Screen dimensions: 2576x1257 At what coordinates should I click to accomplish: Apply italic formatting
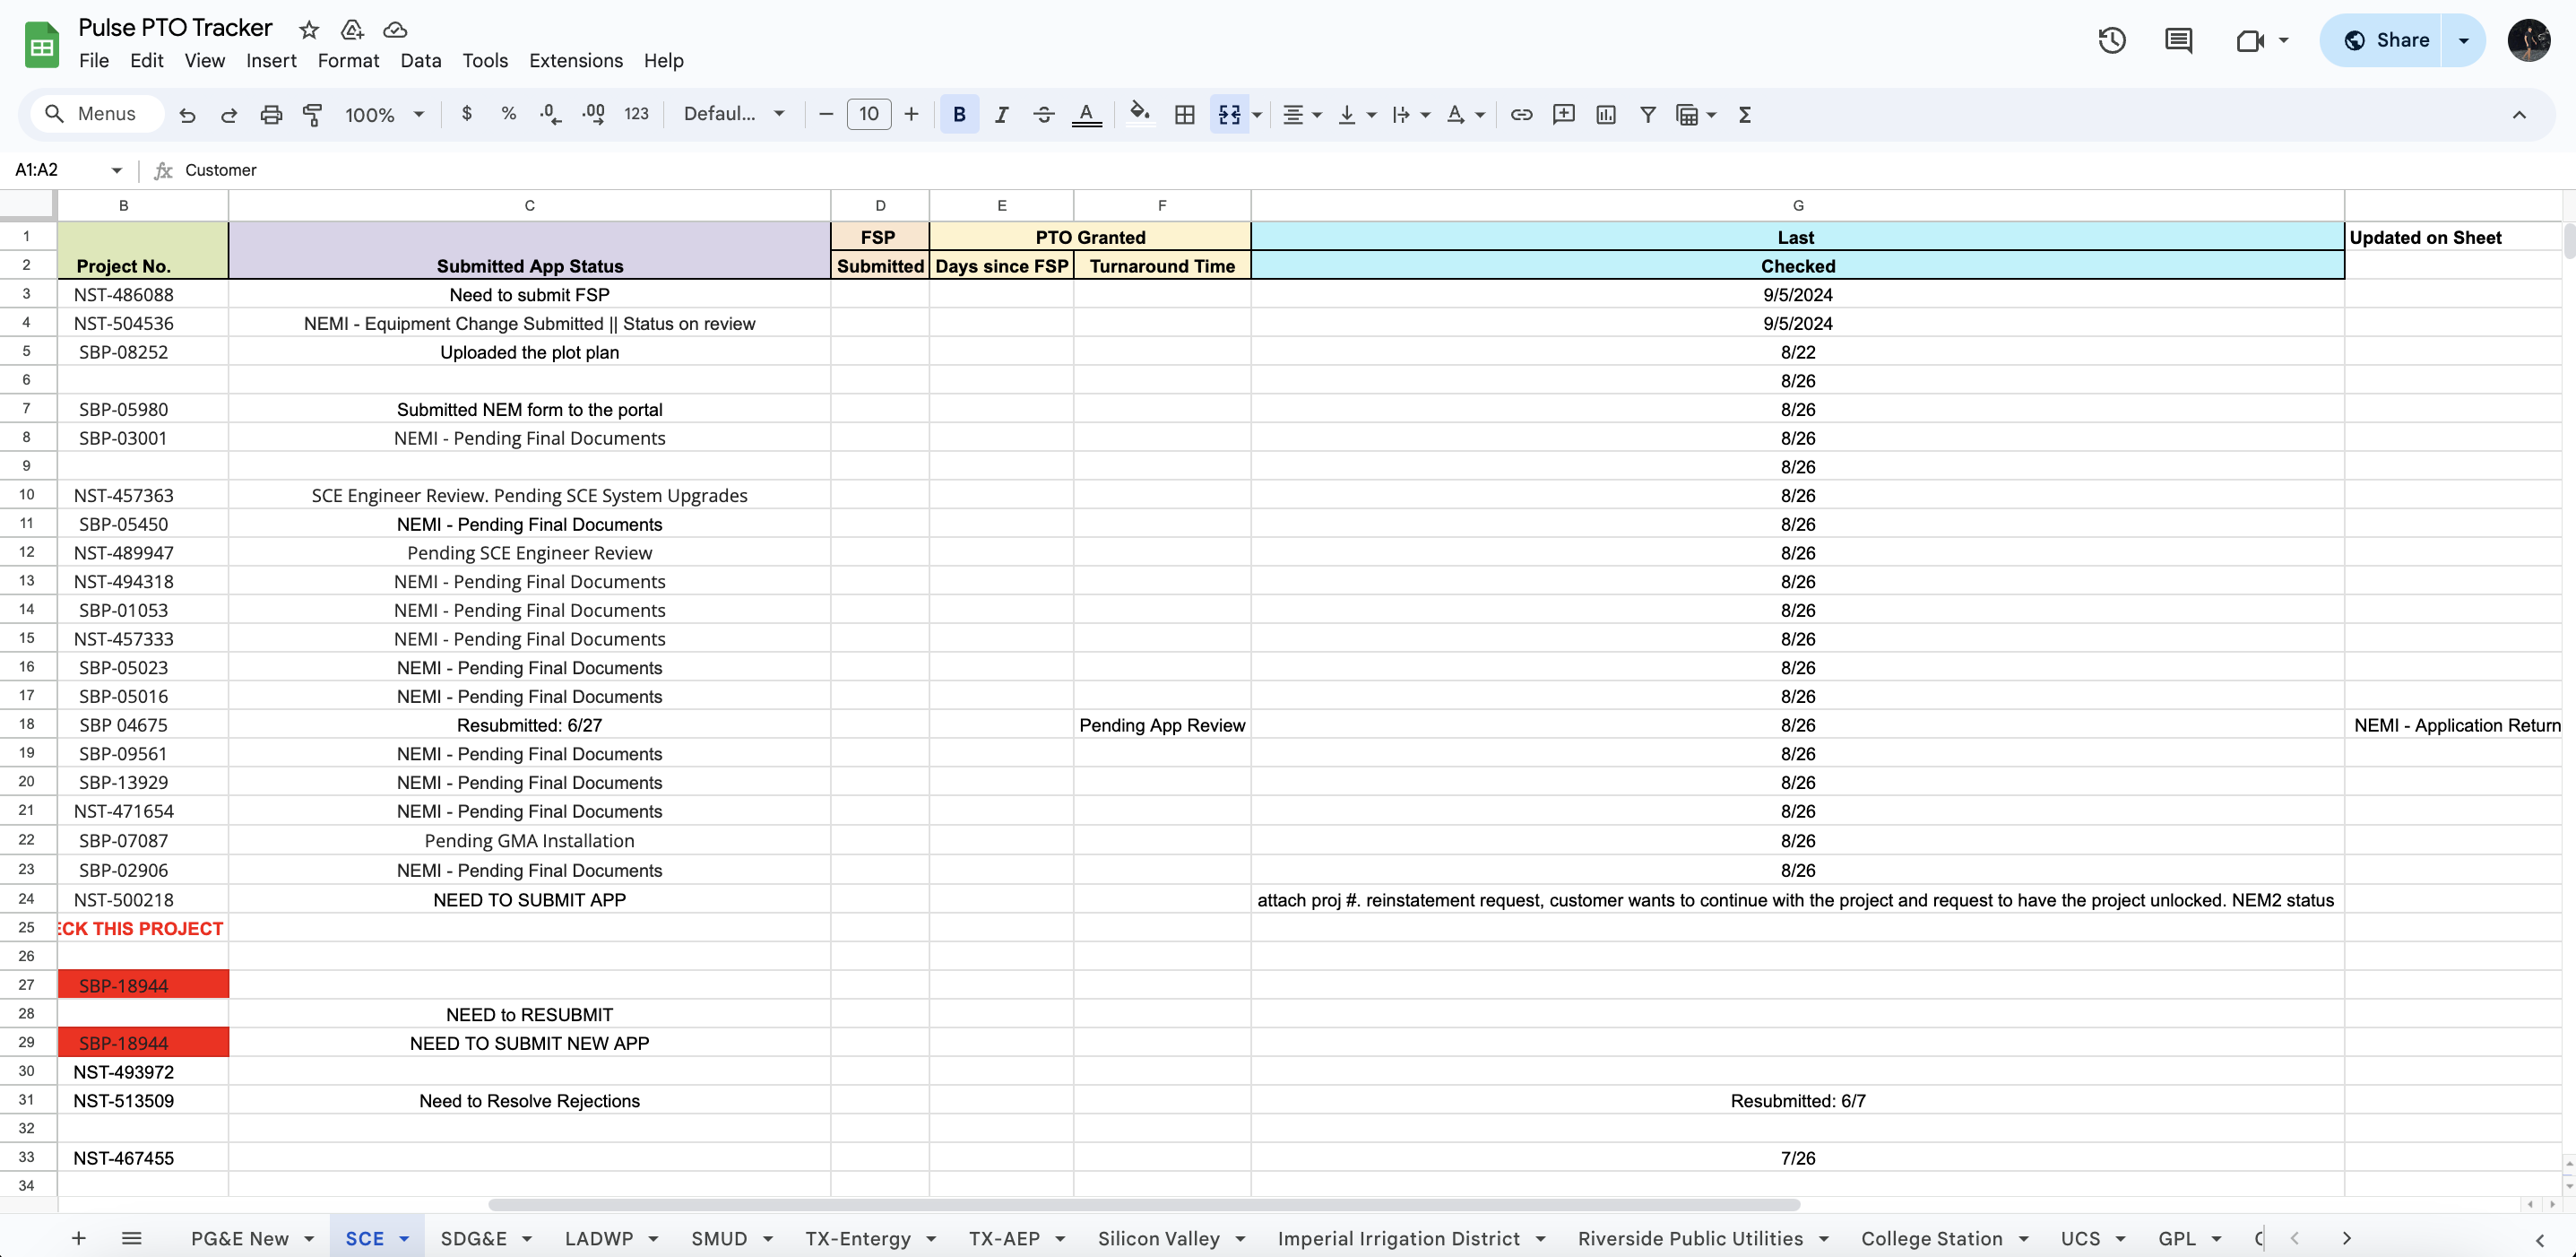[x=1001, y=115]
